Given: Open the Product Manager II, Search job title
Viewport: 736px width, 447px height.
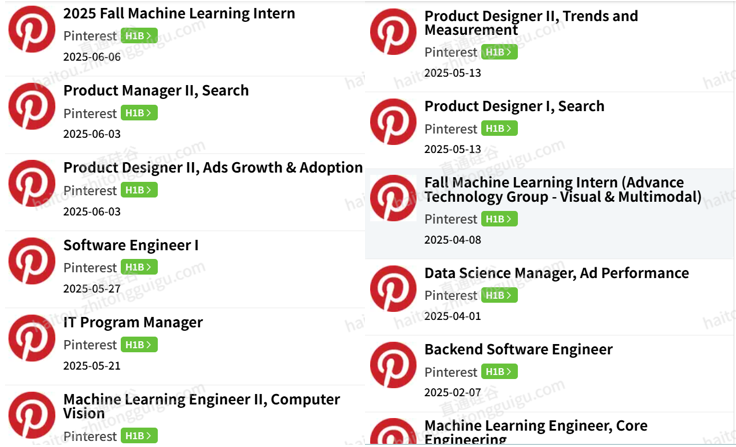Looking at the screenshot, I should tap(156, 90).
